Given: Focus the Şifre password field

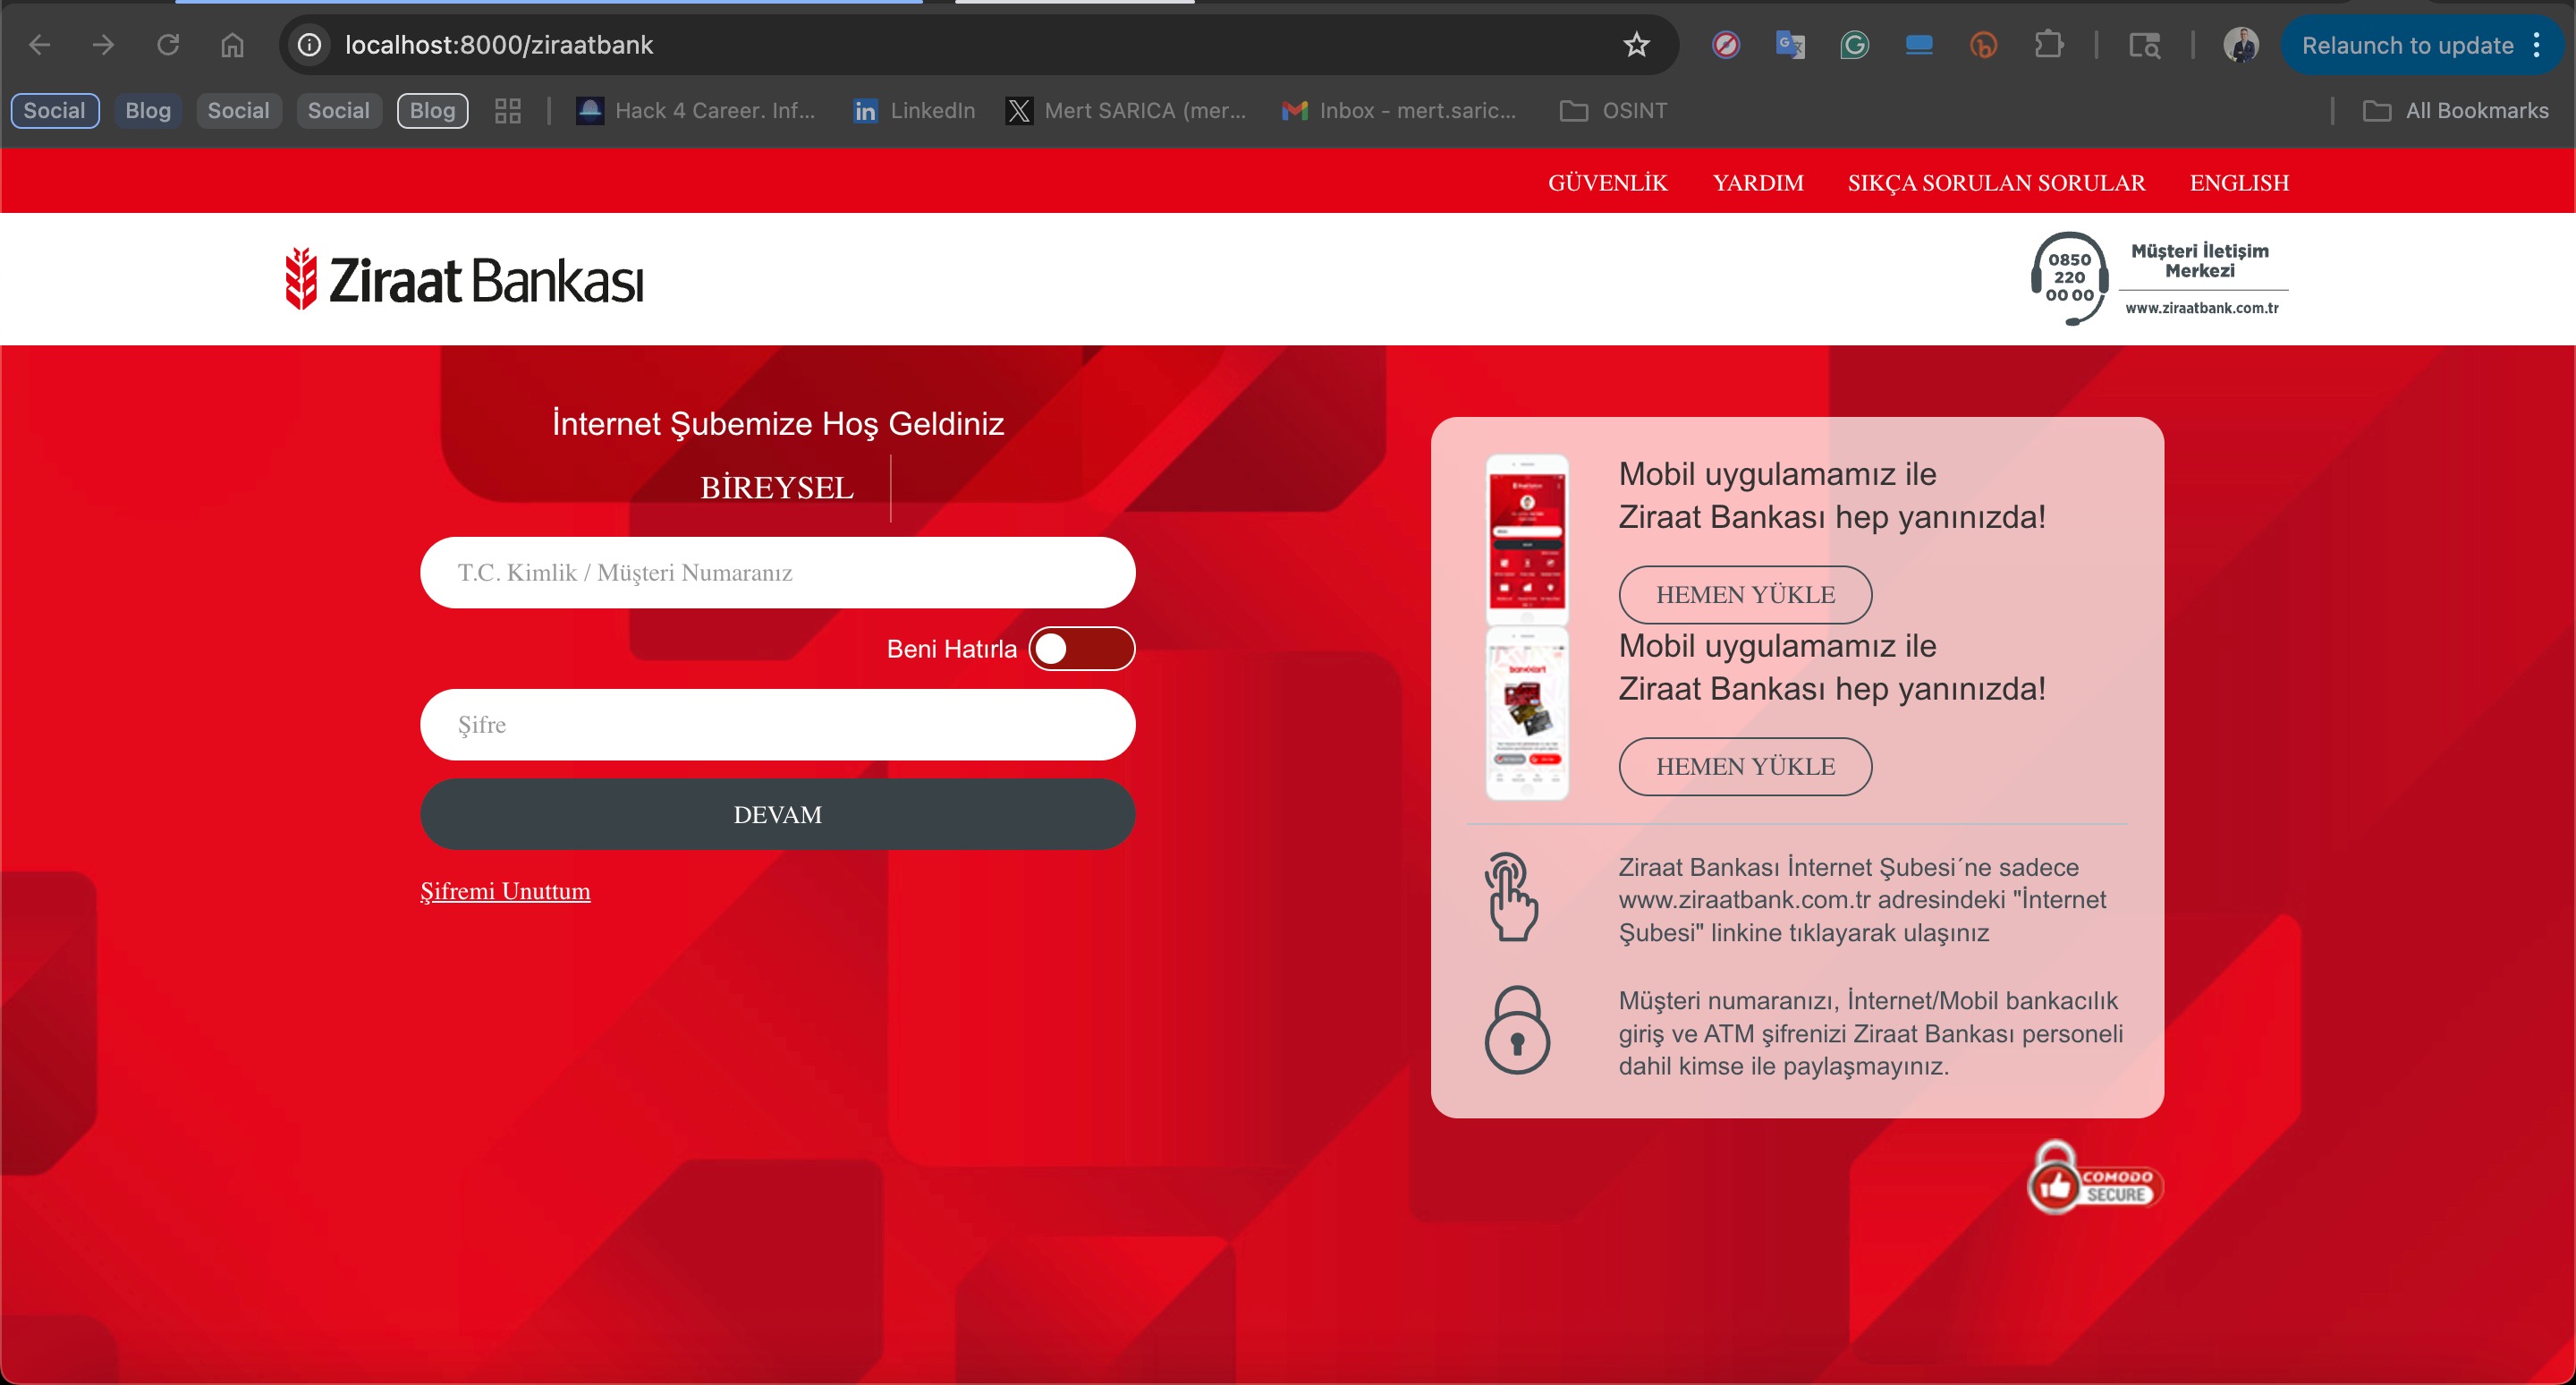Looking at the screenshot, I should click(777, 725).
